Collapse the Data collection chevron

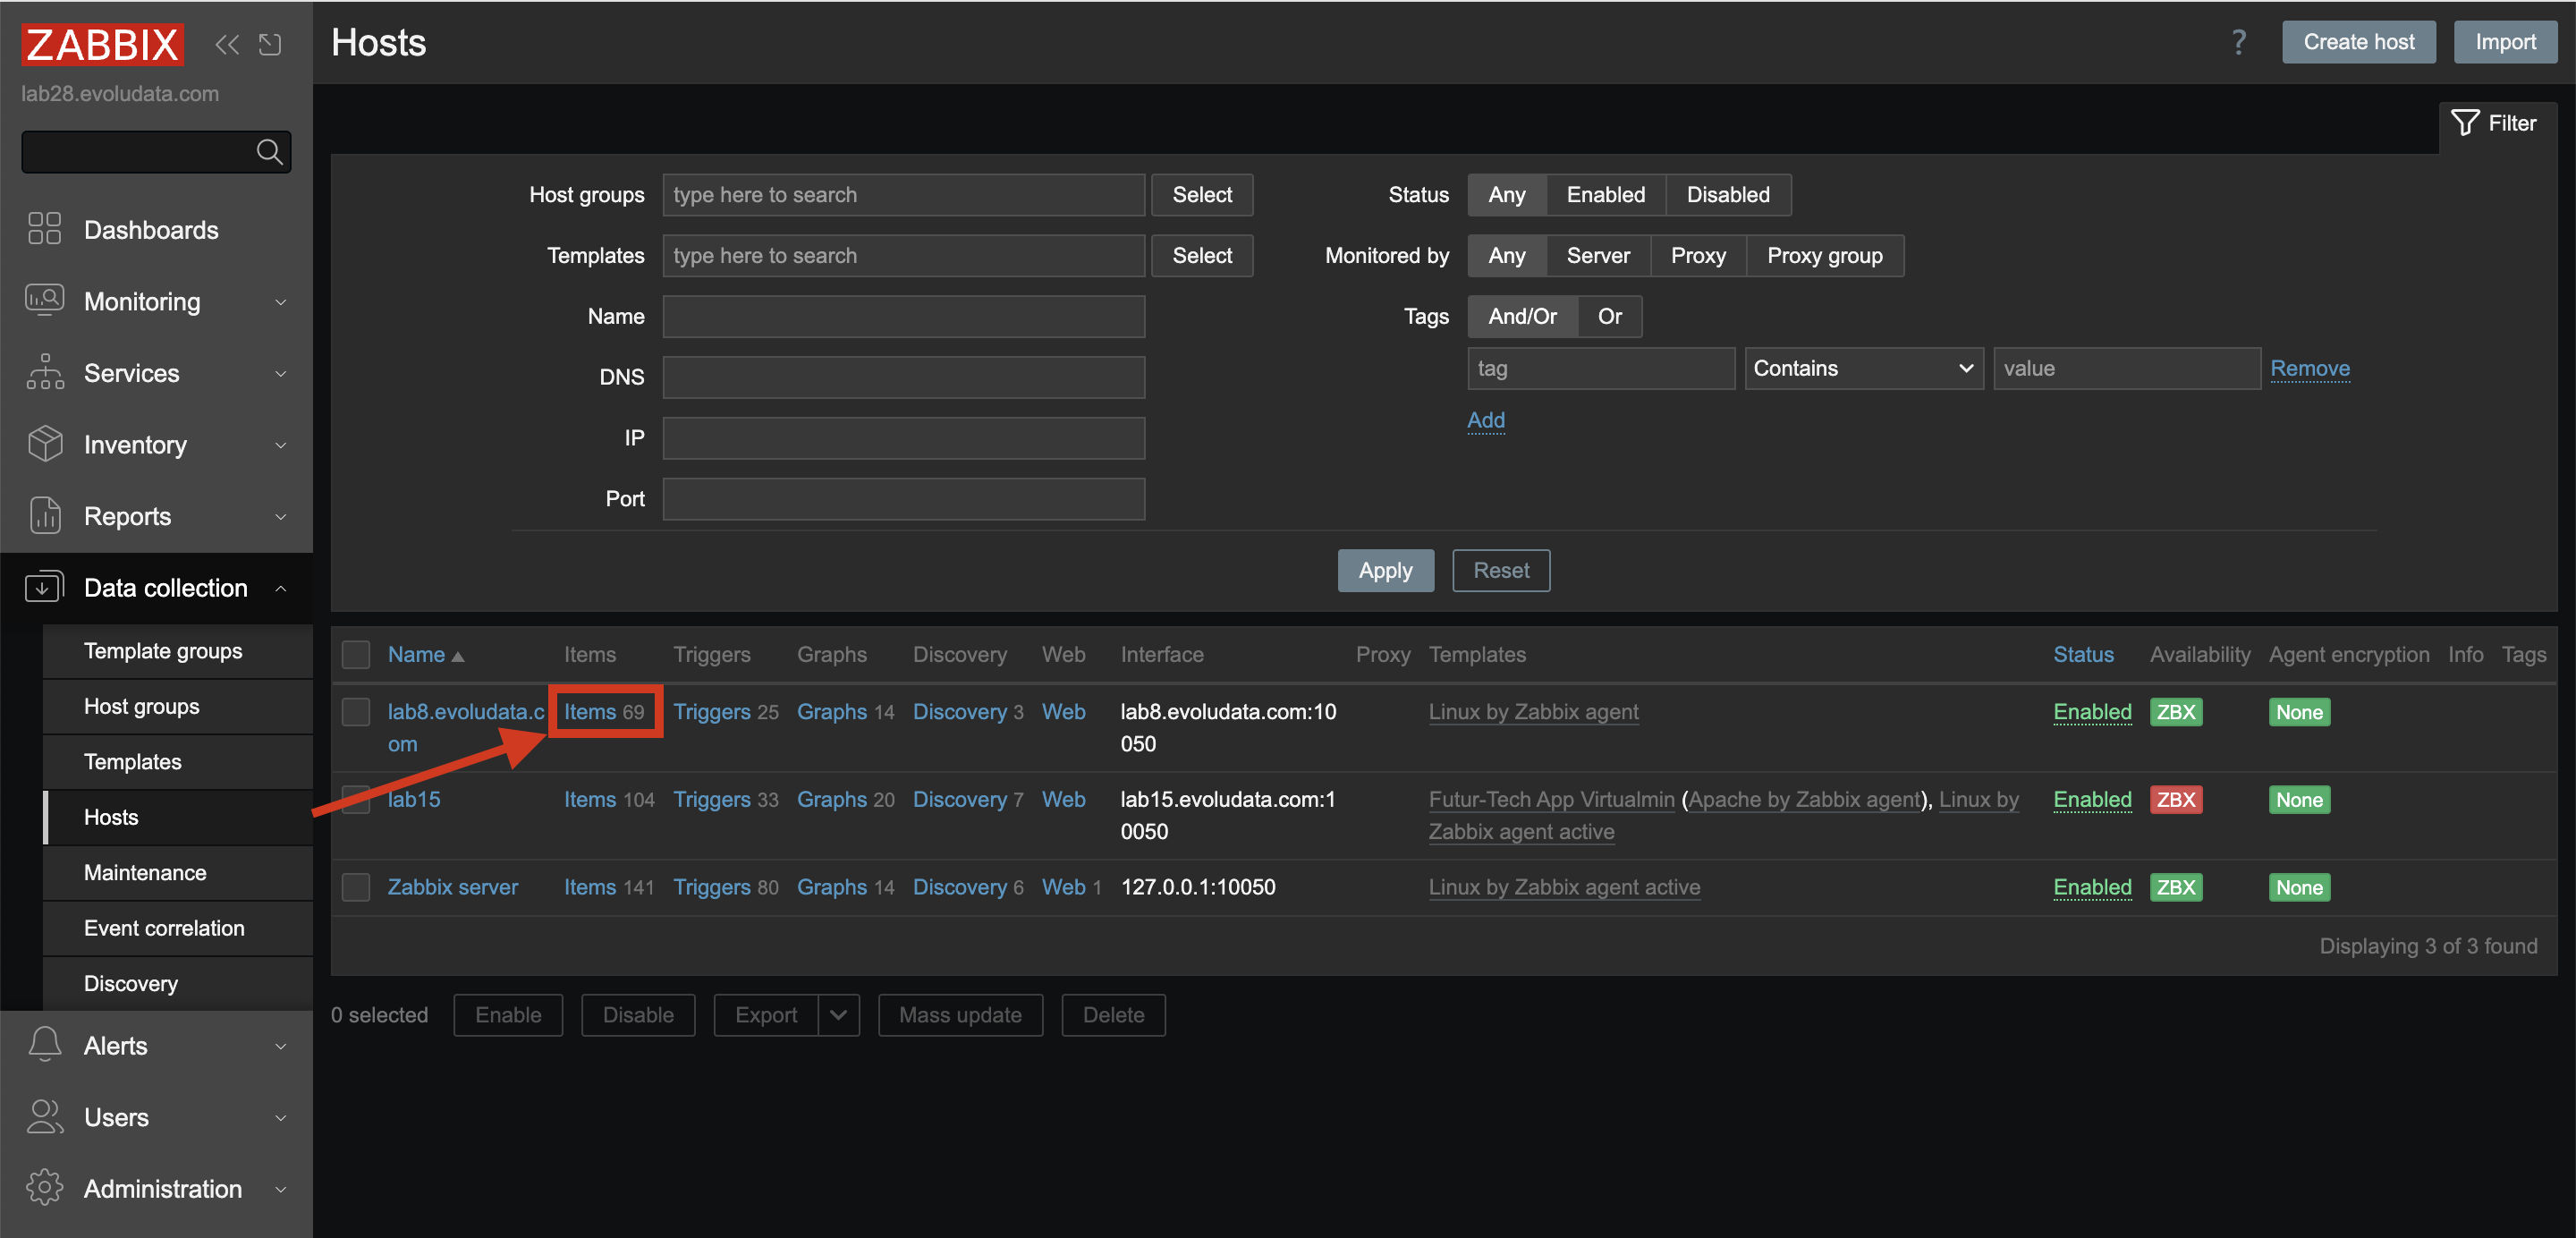click(281, 588)
